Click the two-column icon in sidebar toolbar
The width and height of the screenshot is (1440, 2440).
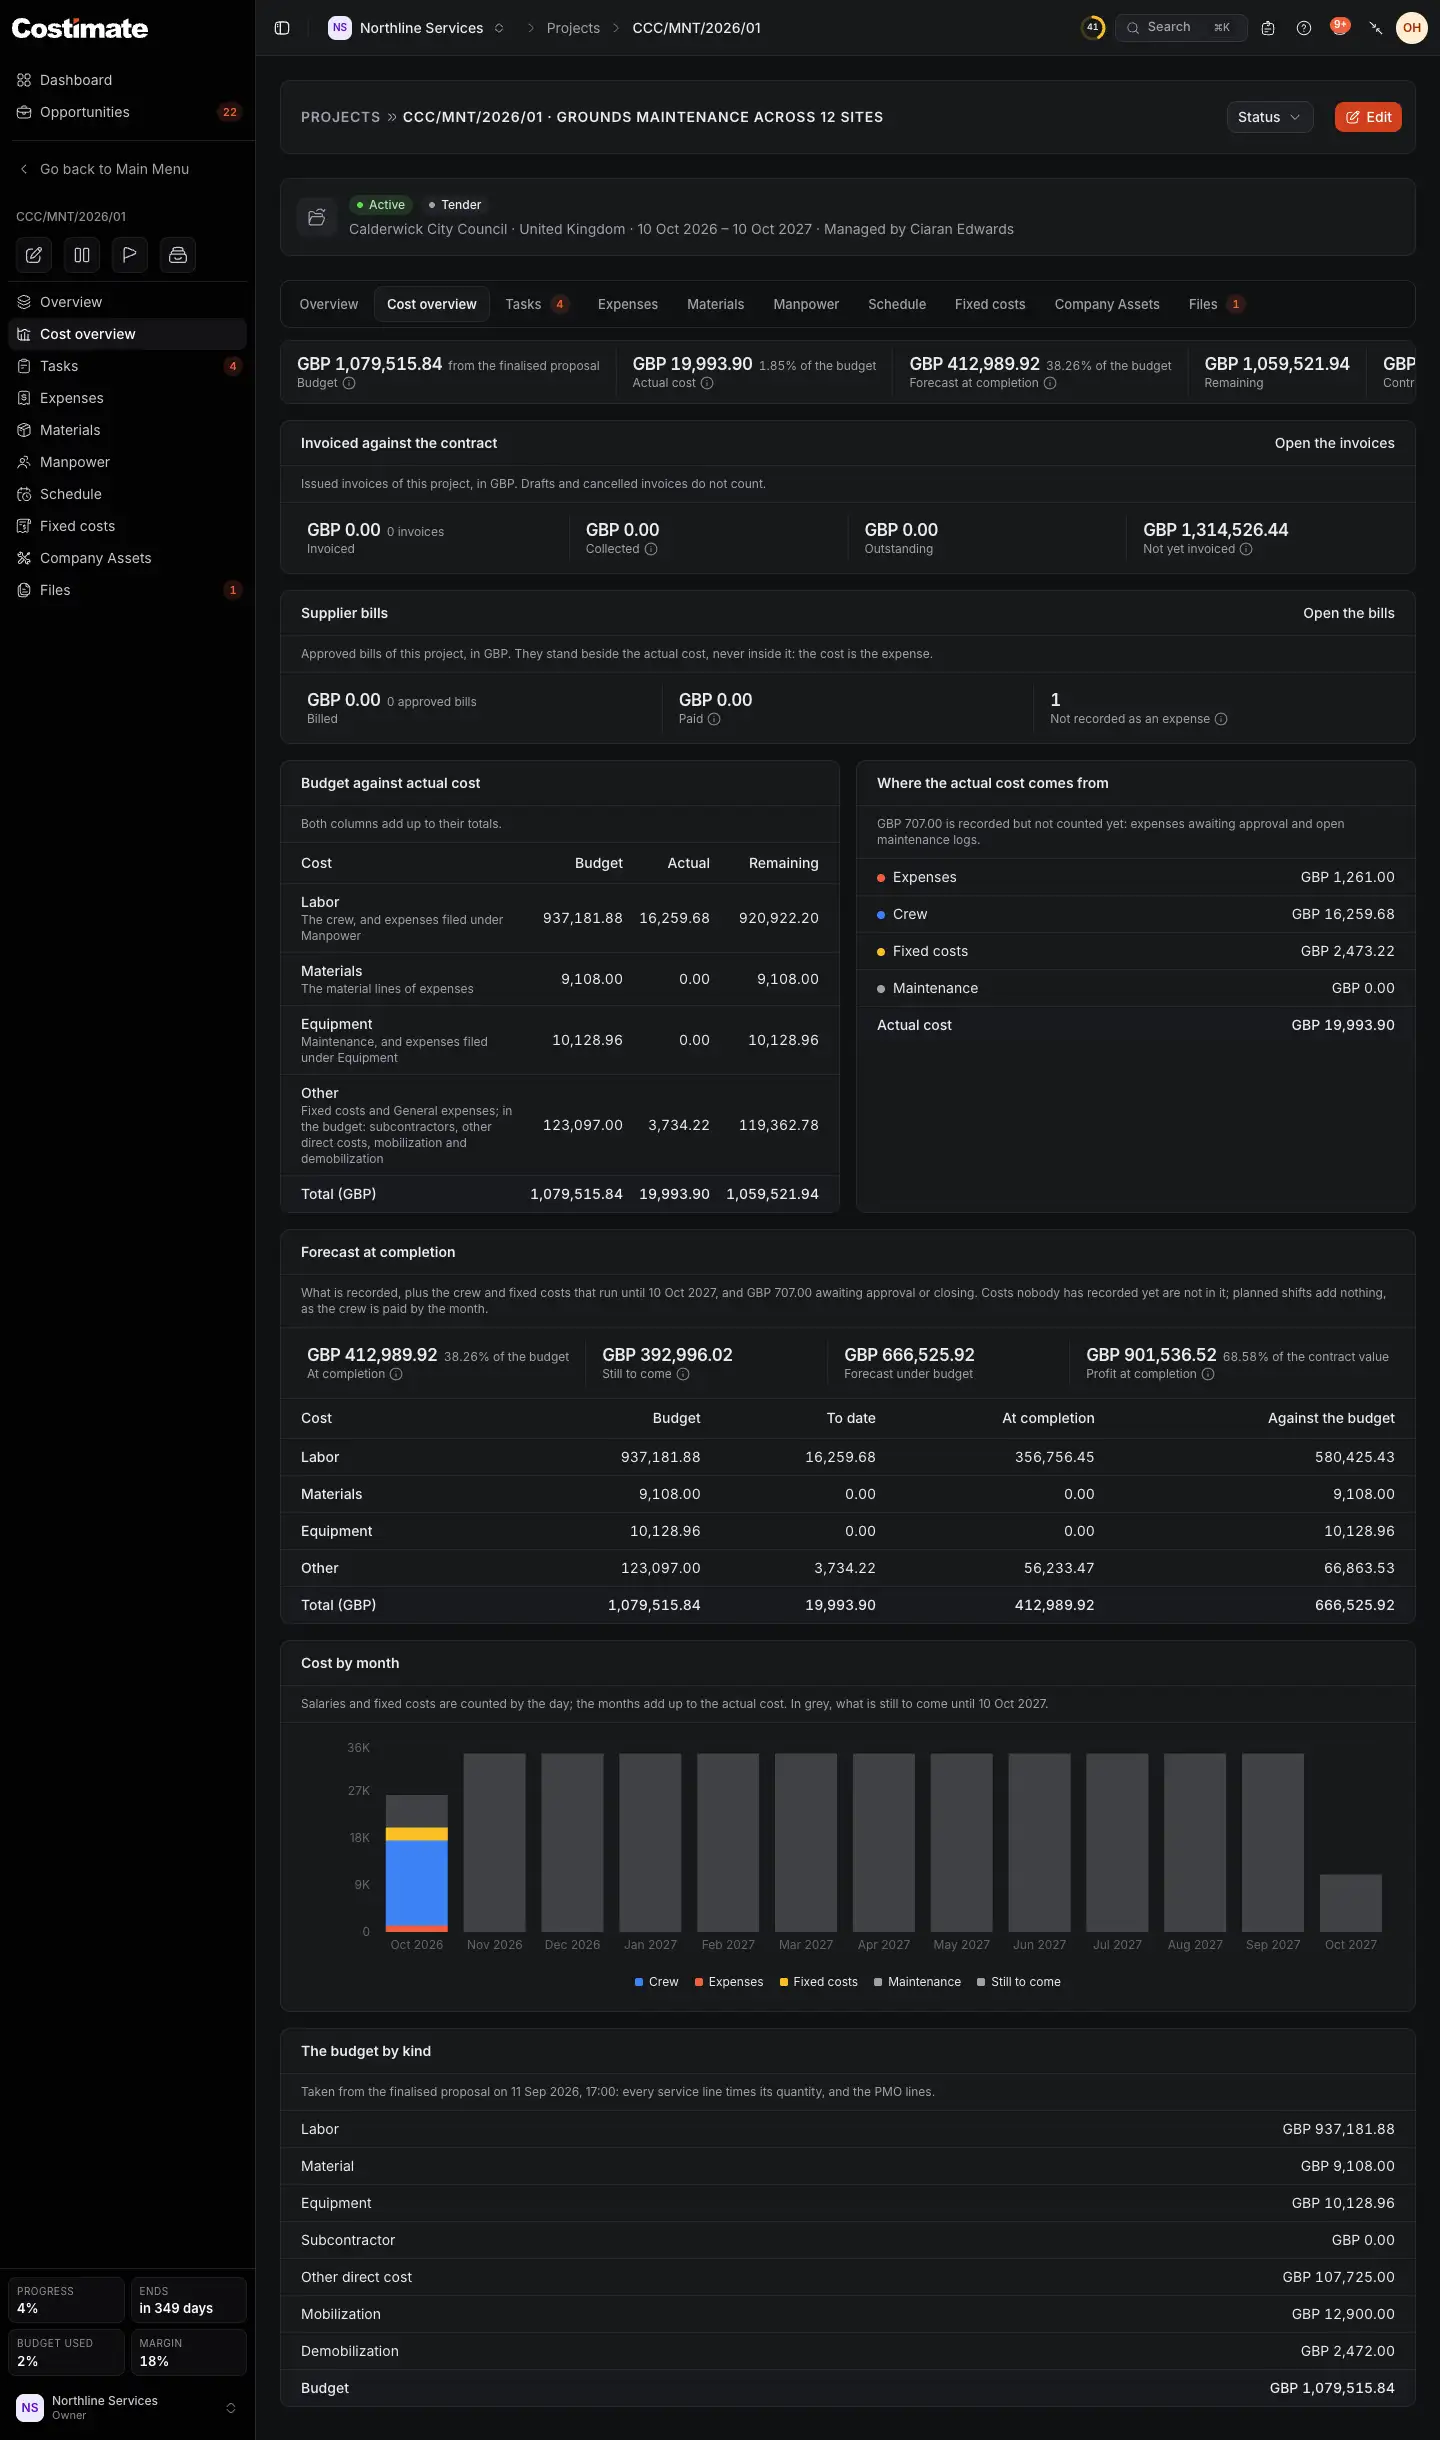coord(82,255)
